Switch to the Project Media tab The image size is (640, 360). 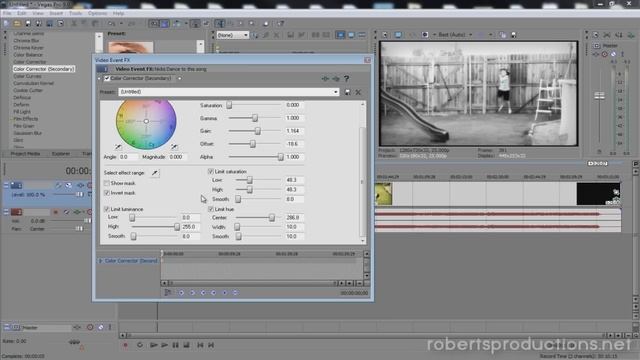point(25,154)
